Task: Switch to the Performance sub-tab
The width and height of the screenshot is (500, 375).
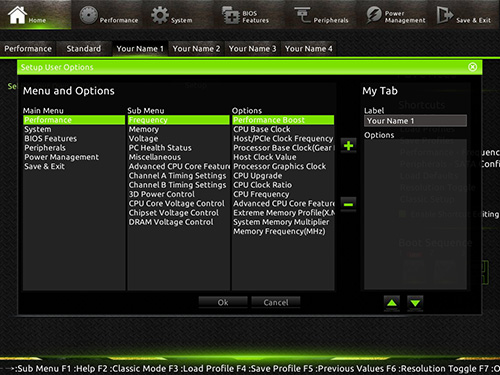Action: click(x=28, y=49)
